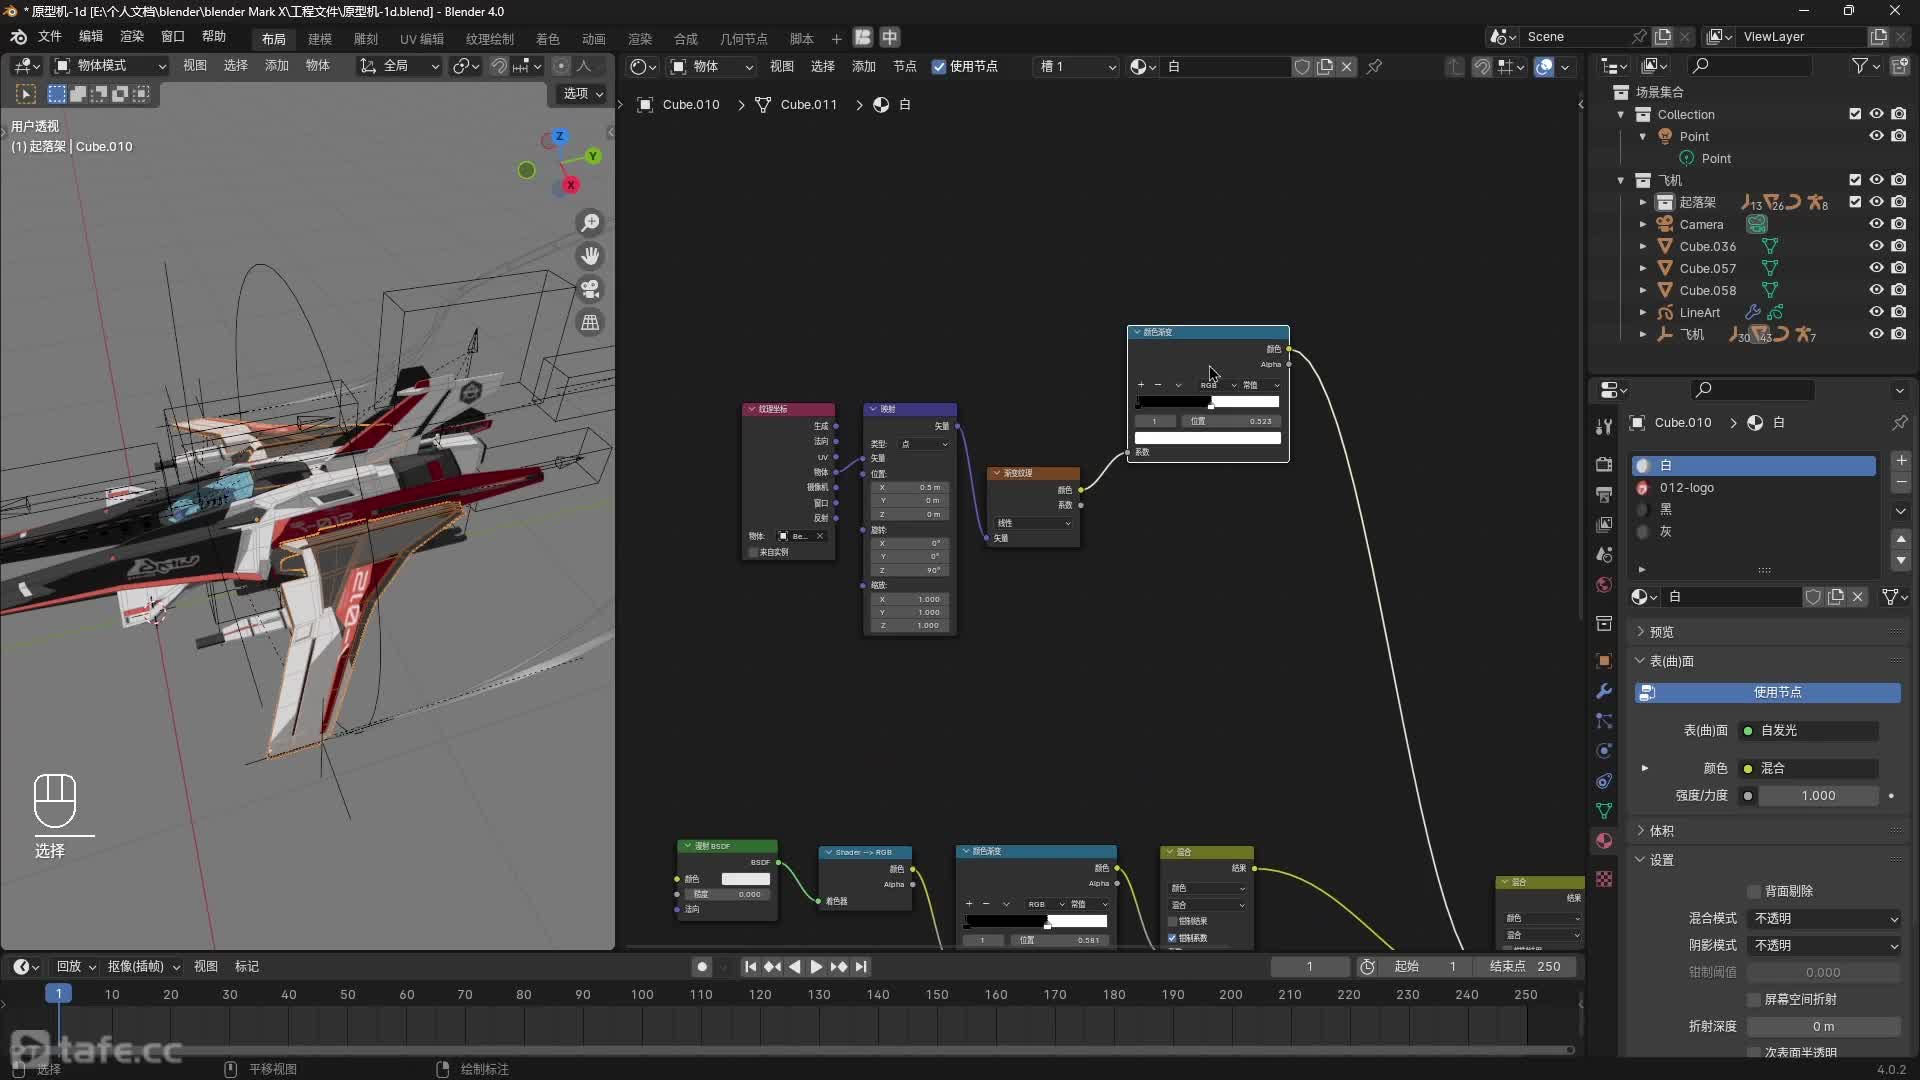
Task: Remove the material slot with minus button
Action: (1901, 483)
